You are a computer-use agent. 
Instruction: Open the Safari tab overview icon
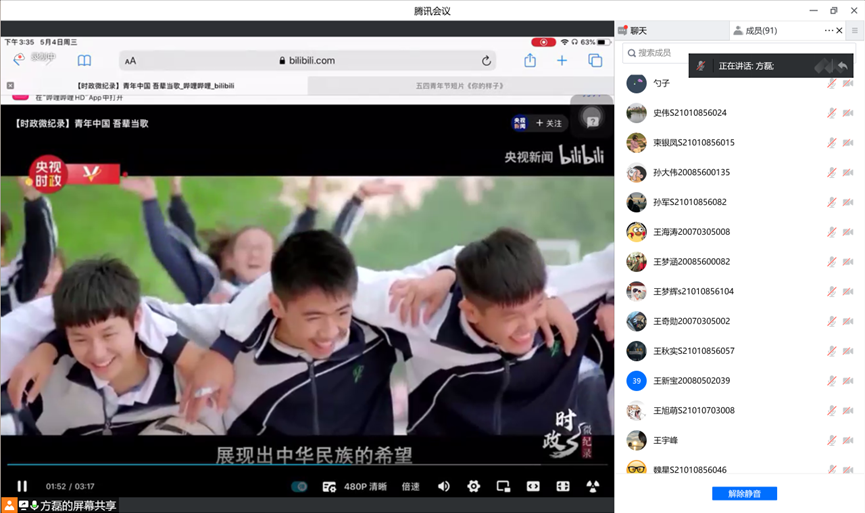(595, 61)
